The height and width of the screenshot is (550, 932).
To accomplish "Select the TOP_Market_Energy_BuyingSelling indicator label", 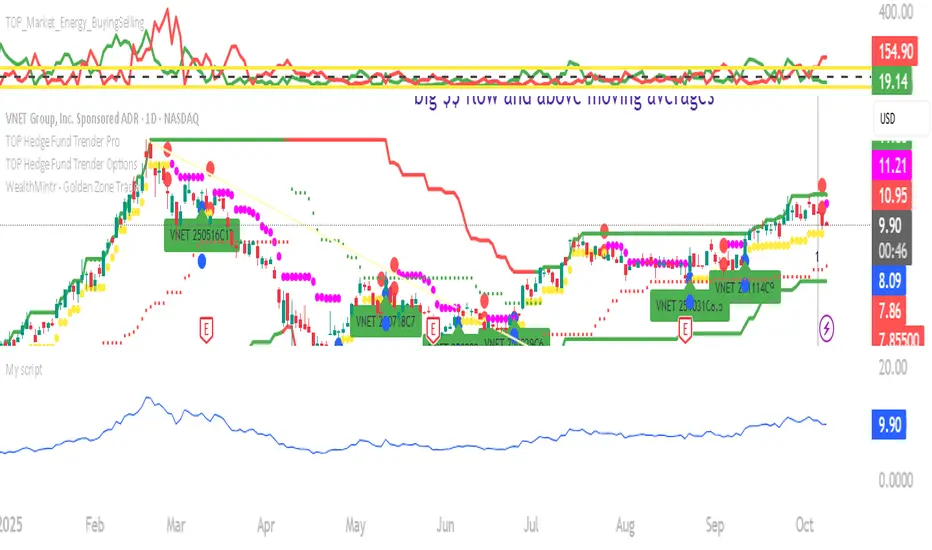I will point(74,23).
